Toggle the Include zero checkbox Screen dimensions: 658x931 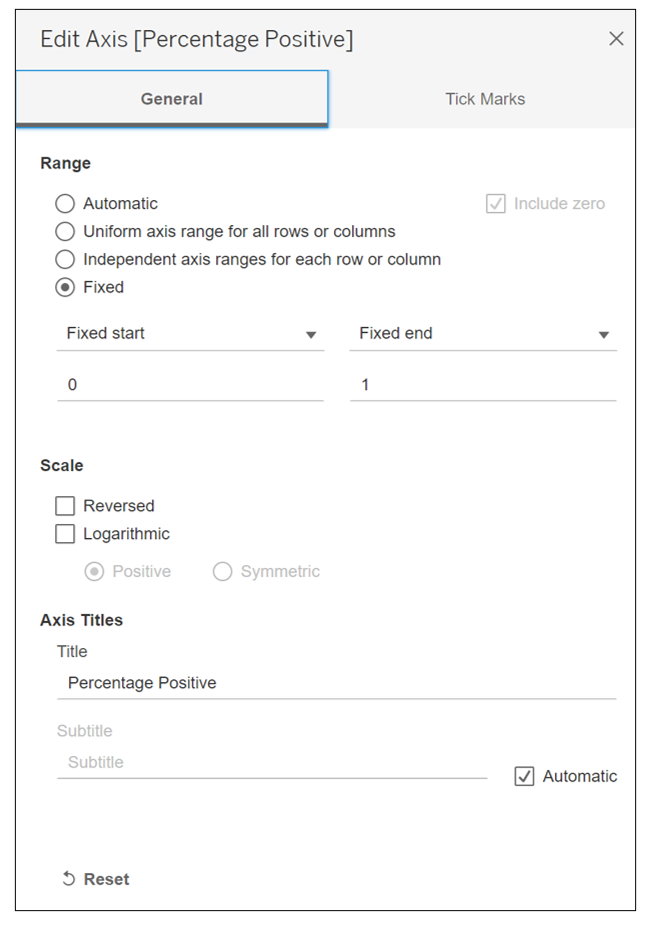tap(496, 204)
